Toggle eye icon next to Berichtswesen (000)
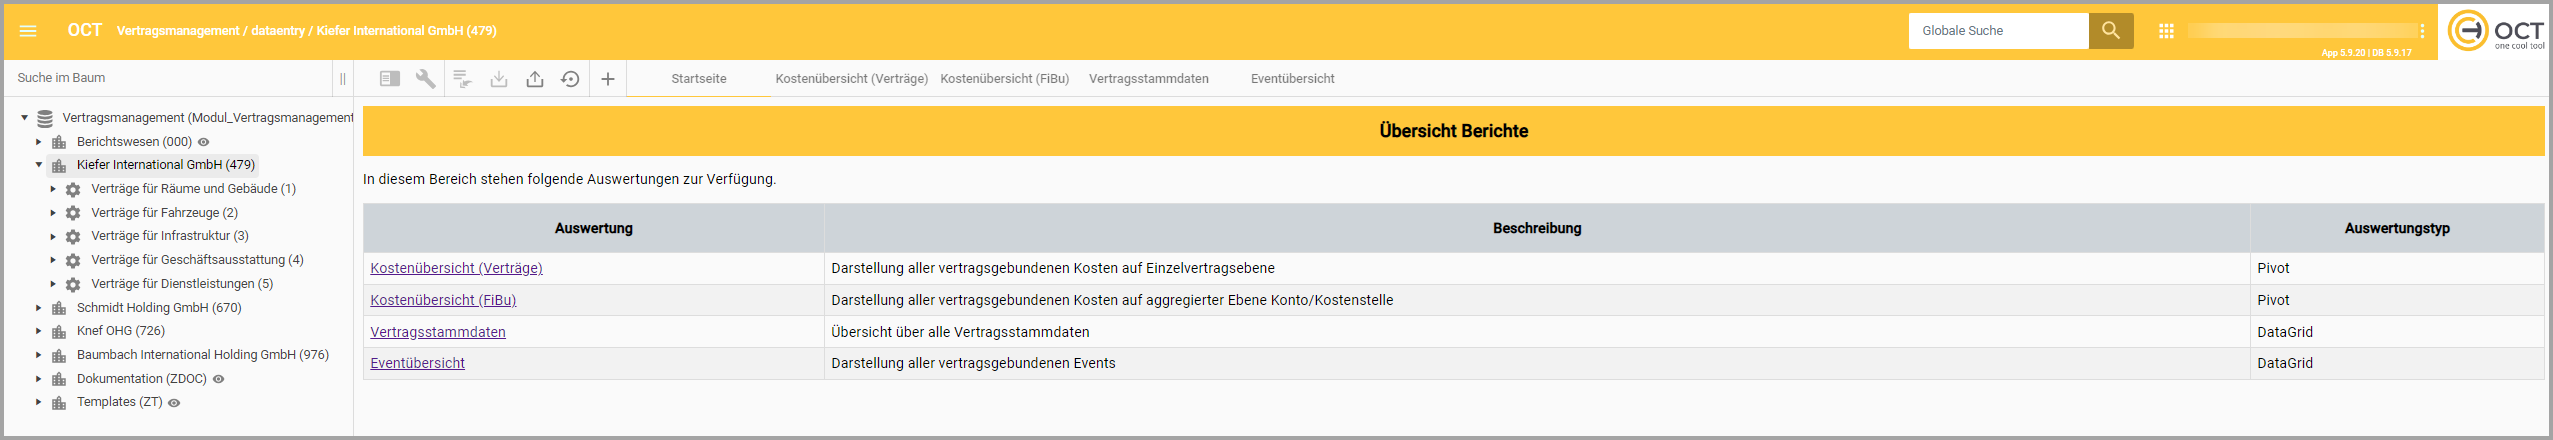The image size is (2553, 440). coord(204,142)
